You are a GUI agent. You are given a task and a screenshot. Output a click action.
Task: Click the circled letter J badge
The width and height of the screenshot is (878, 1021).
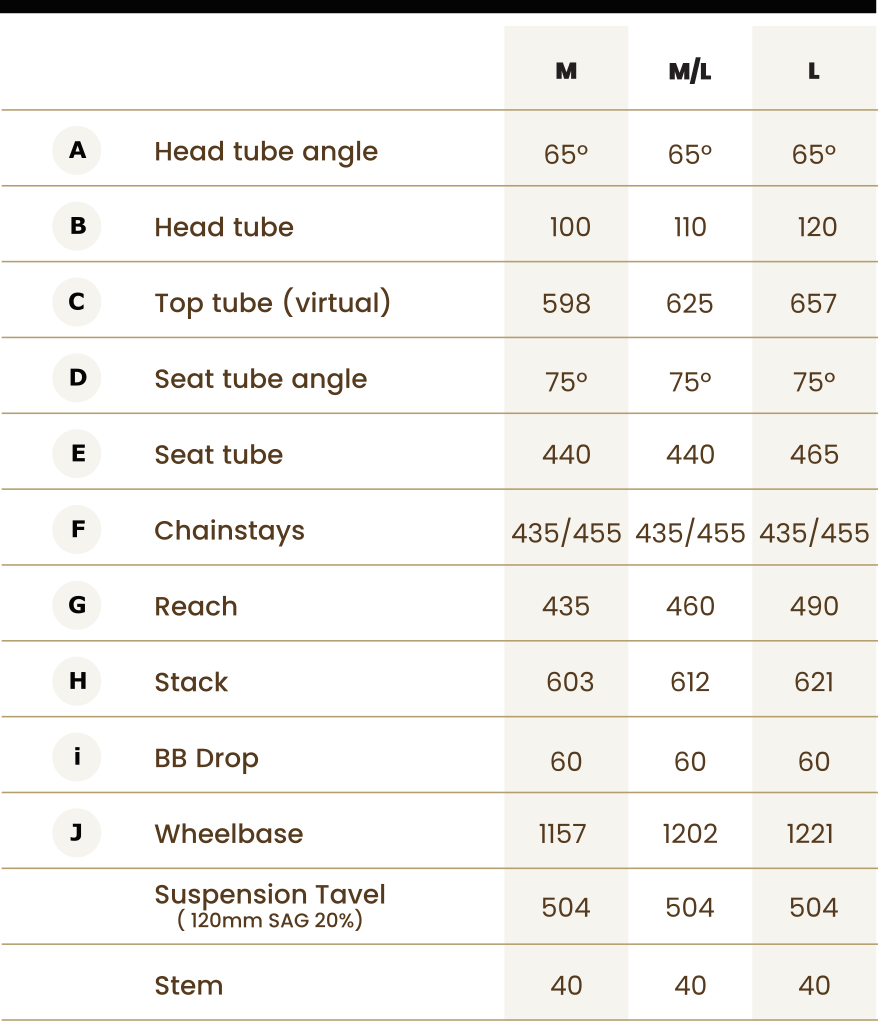tap(77, 833)
